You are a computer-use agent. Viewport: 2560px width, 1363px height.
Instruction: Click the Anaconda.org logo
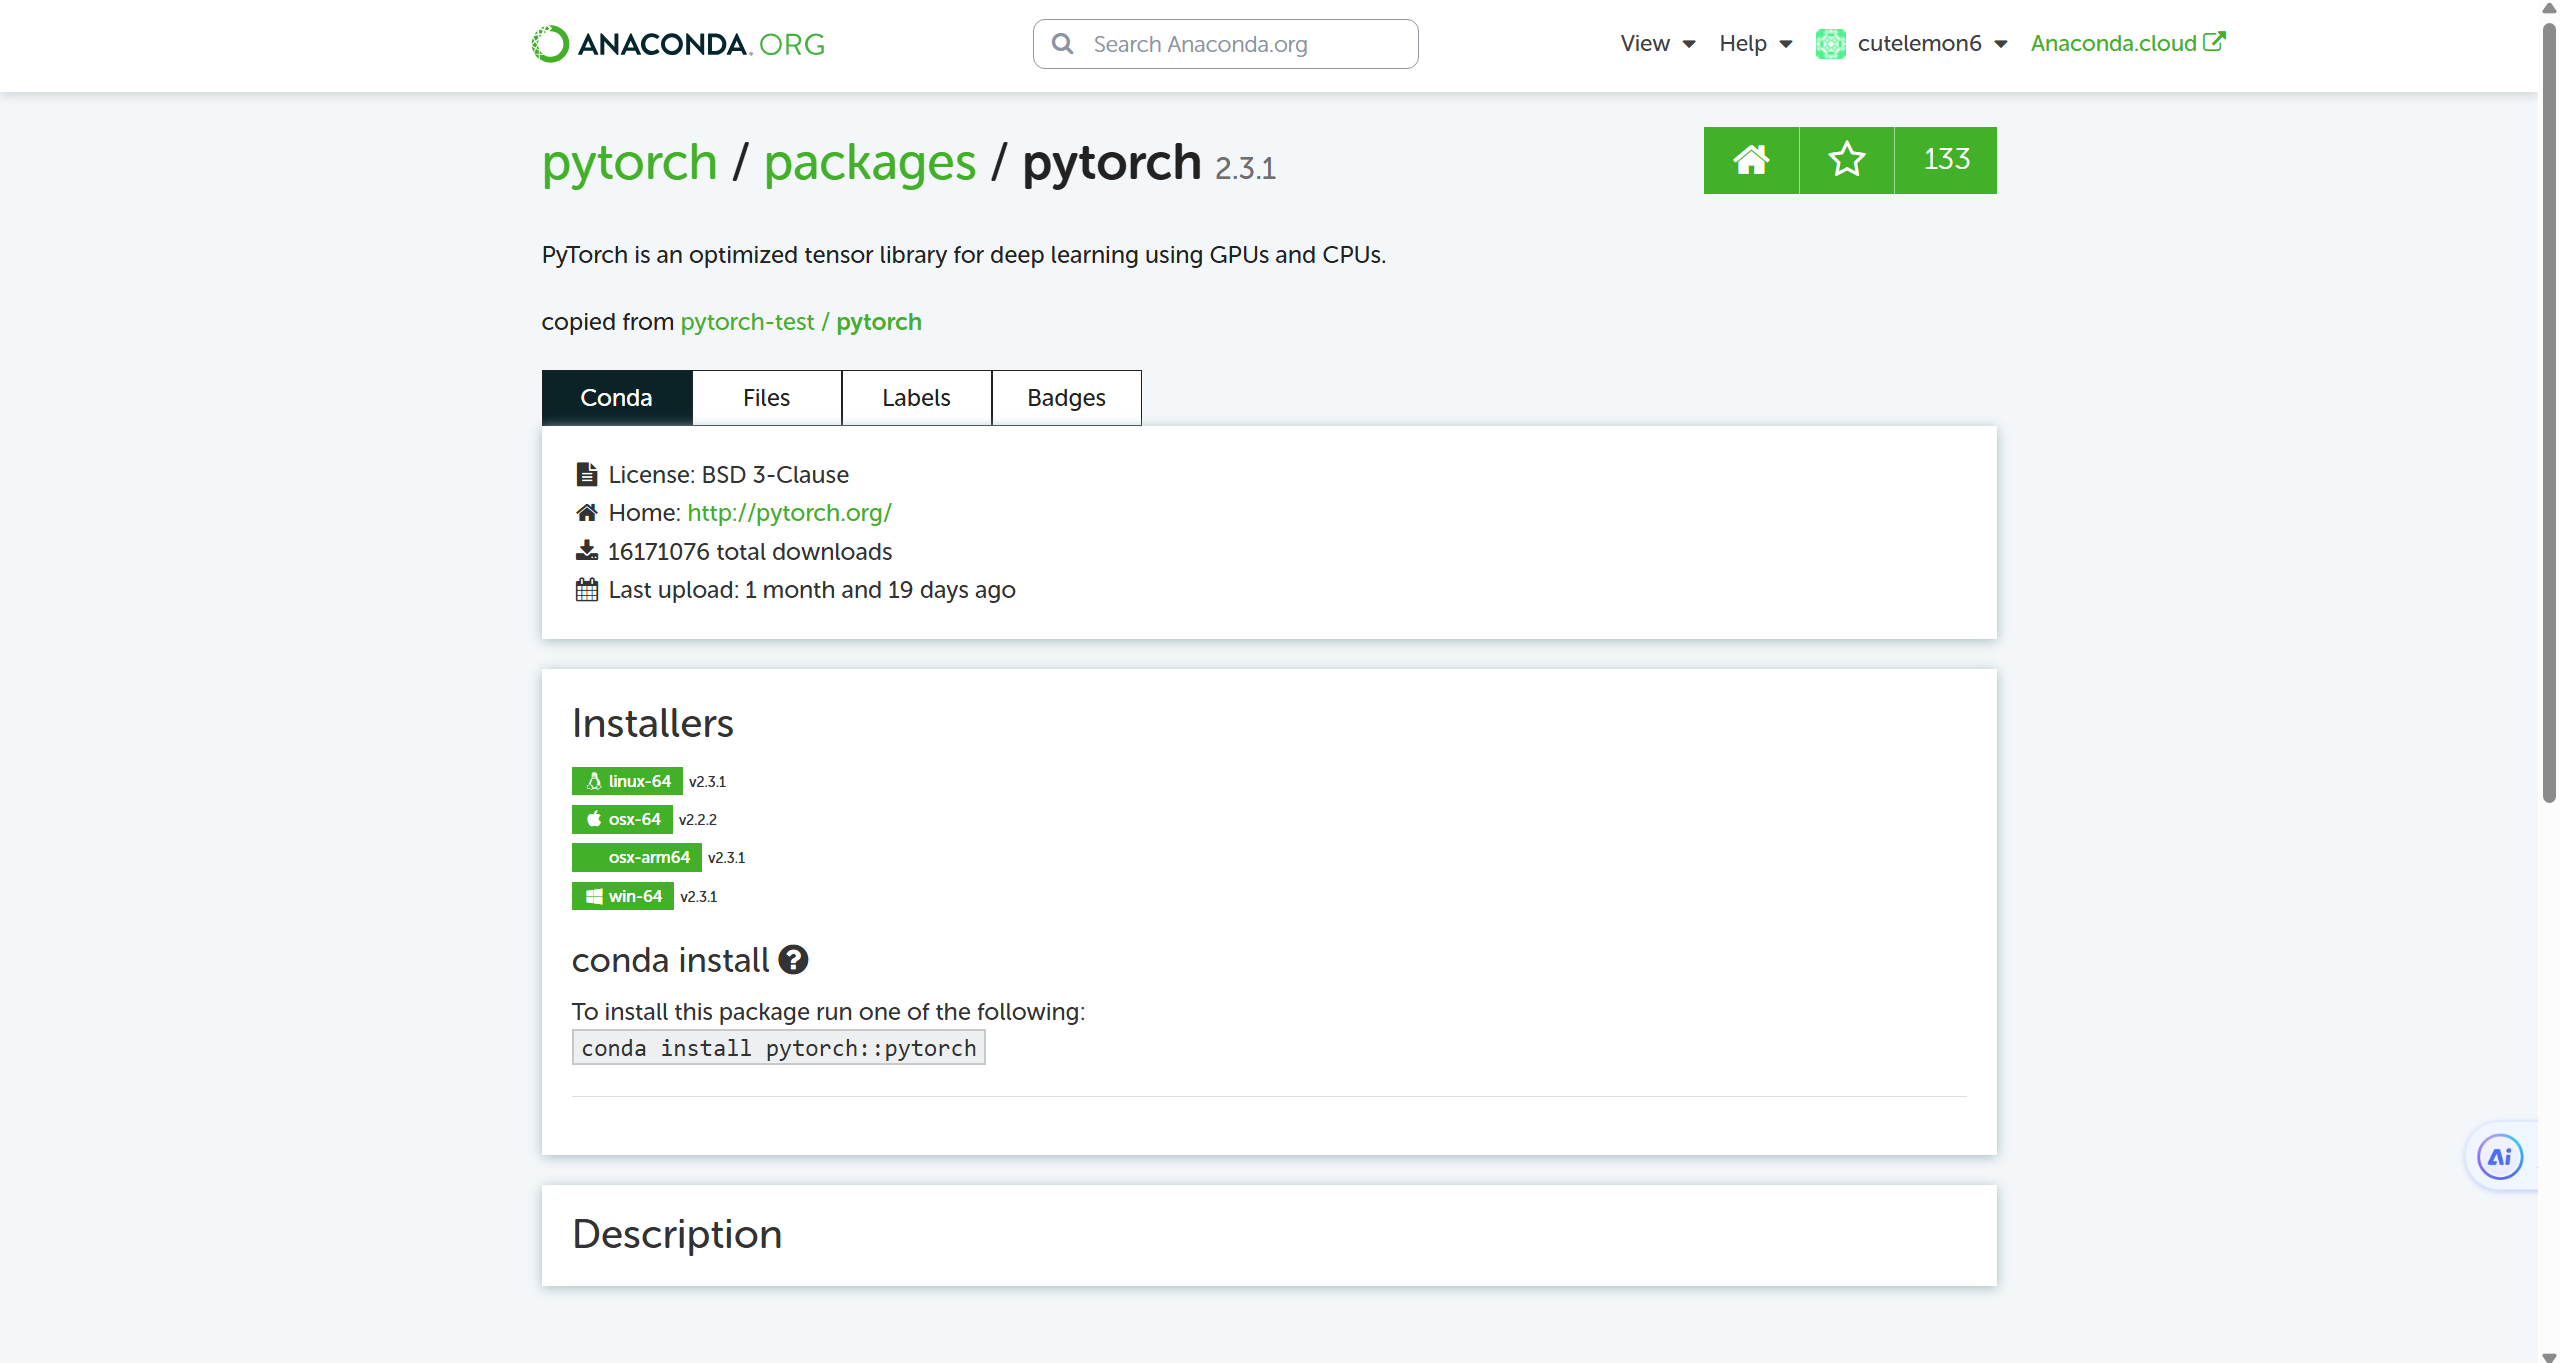[x=677, y=44]
